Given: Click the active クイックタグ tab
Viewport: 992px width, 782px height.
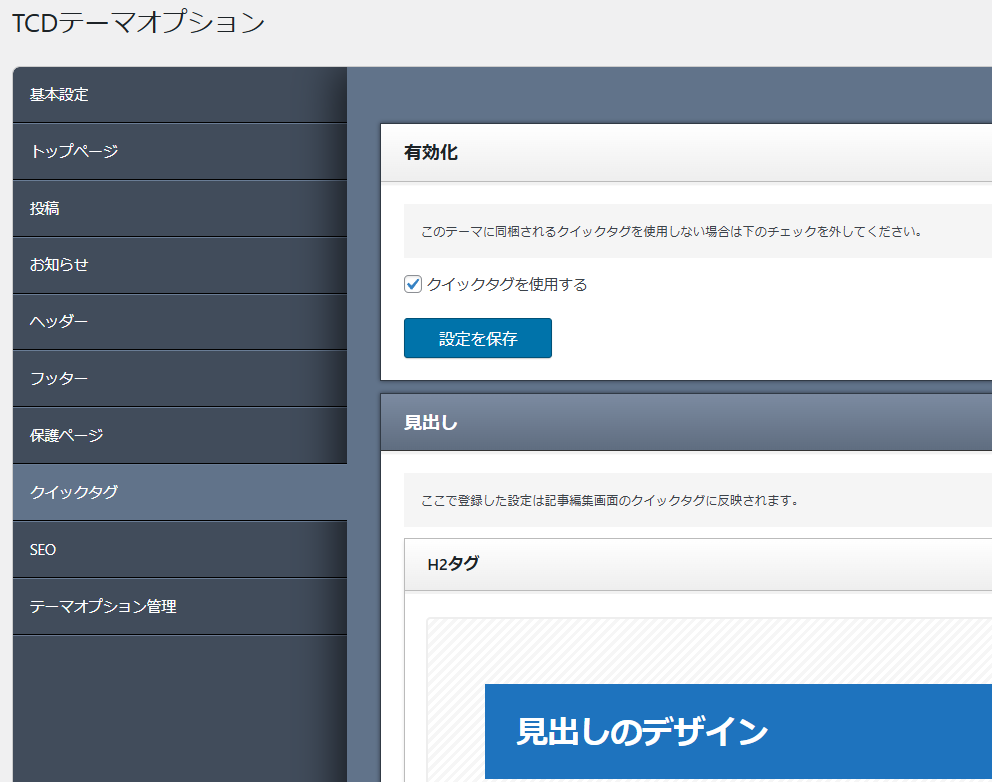Looking at the screenshot, I should pyautogui.click(x=180, y=492).
